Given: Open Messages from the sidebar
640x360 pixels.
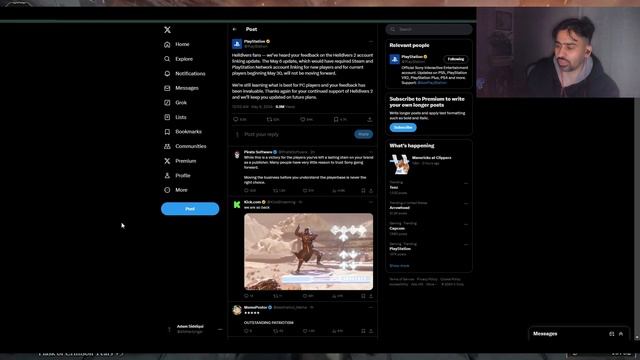Looking at the screenshot, I should click(181, 88).
